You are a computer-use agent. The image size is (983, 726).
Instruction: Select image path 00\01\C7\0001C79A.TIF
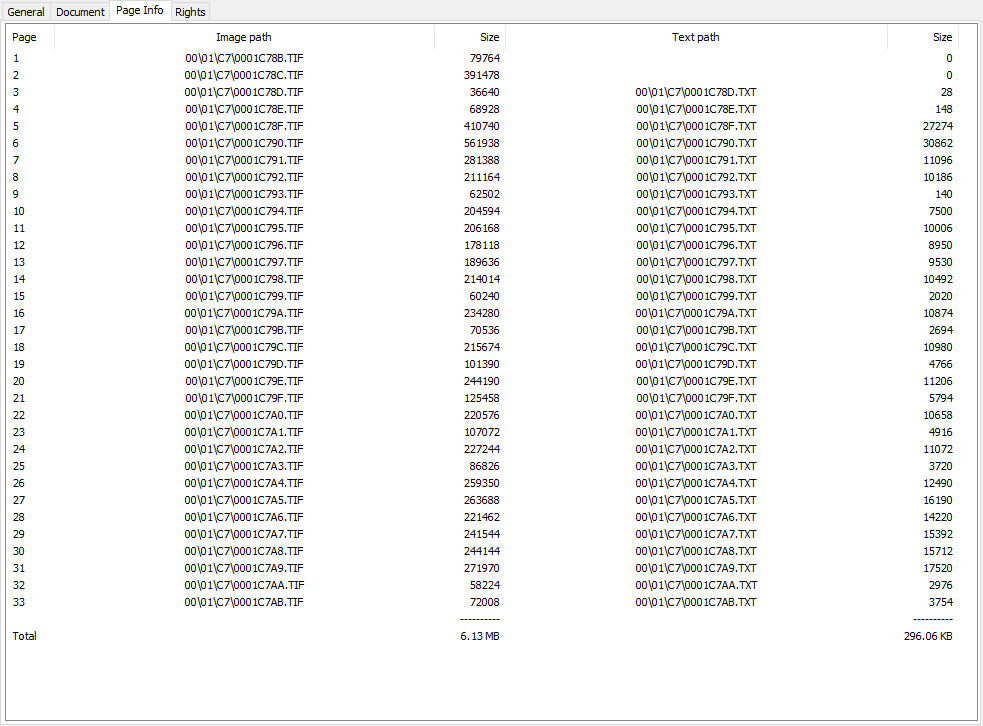[x=244, y=313]
